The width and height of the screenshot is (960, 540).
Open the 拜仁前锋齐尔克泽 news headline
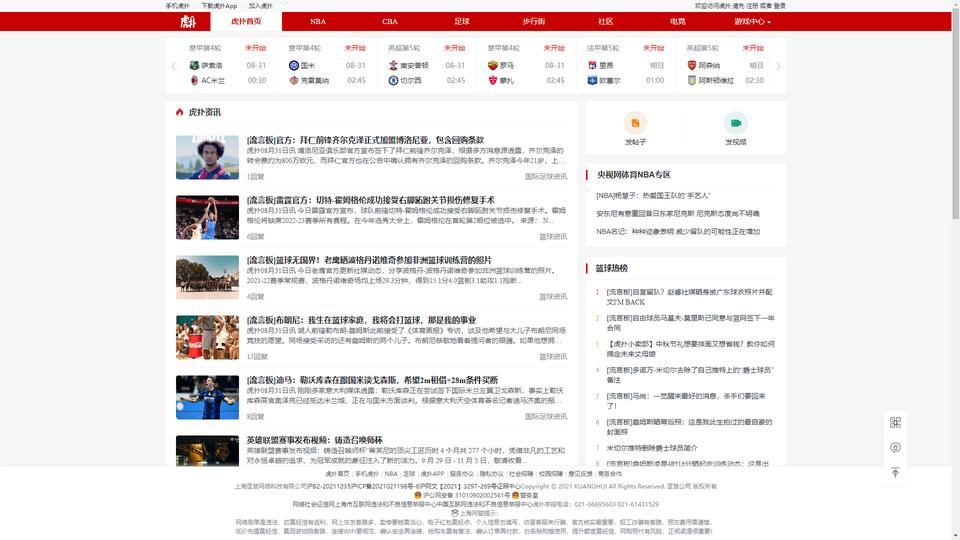point(365,140)
